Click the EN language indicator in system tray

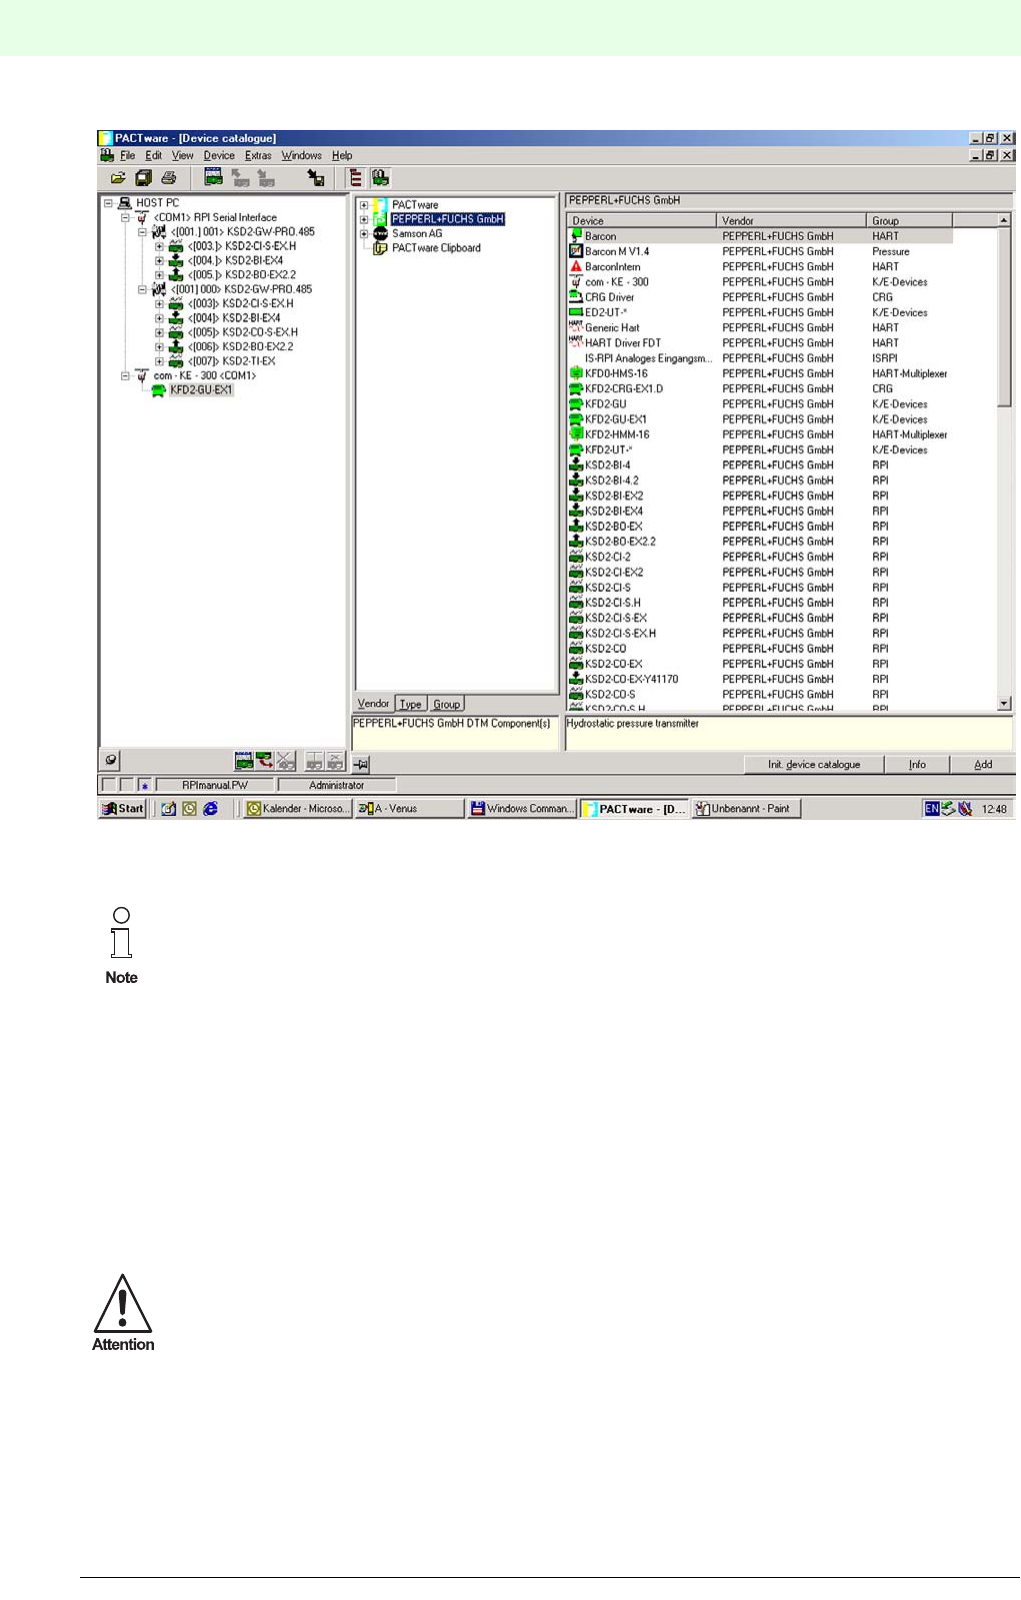point(931,808)
